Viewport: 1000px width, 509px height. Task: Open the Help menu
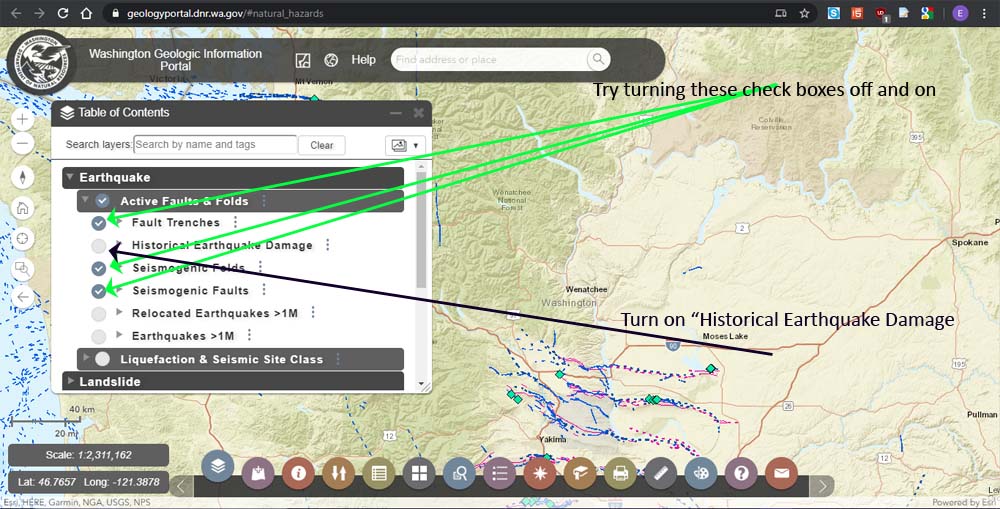pos(363,60)
